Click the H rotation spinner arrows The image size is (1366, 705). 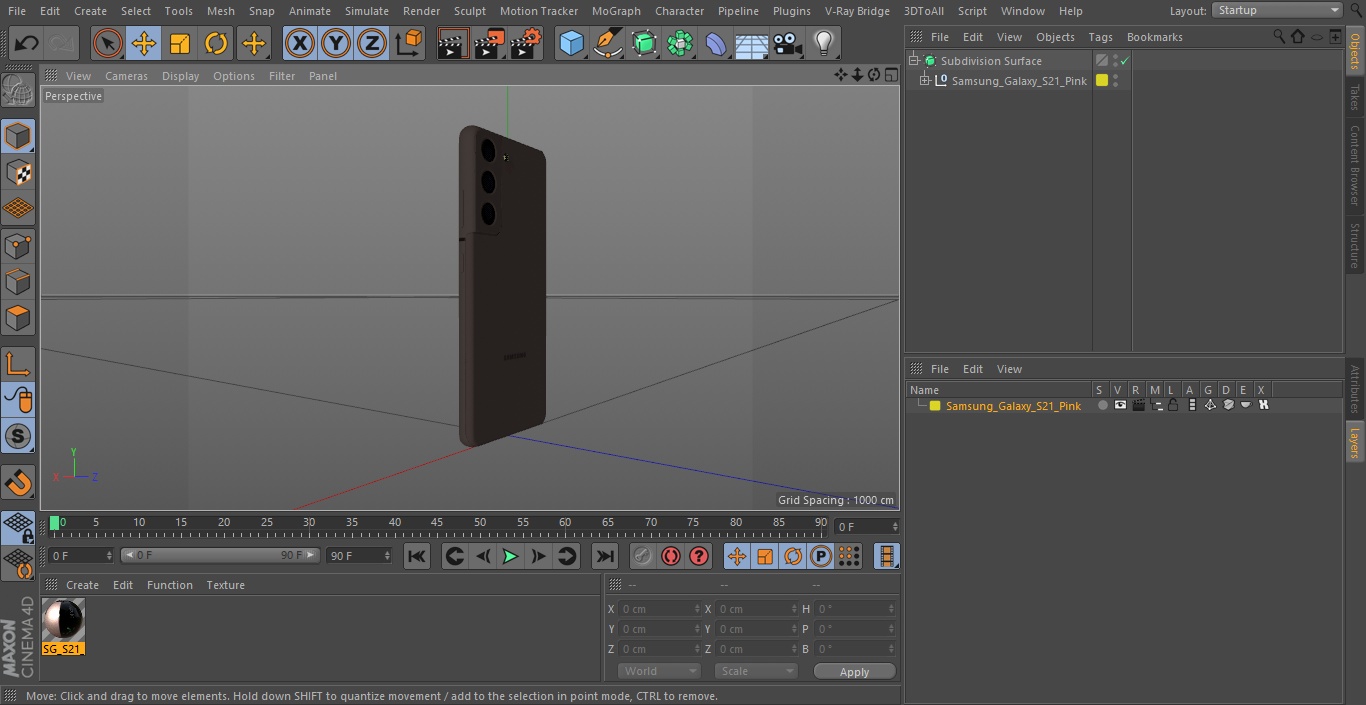[893, 609]
